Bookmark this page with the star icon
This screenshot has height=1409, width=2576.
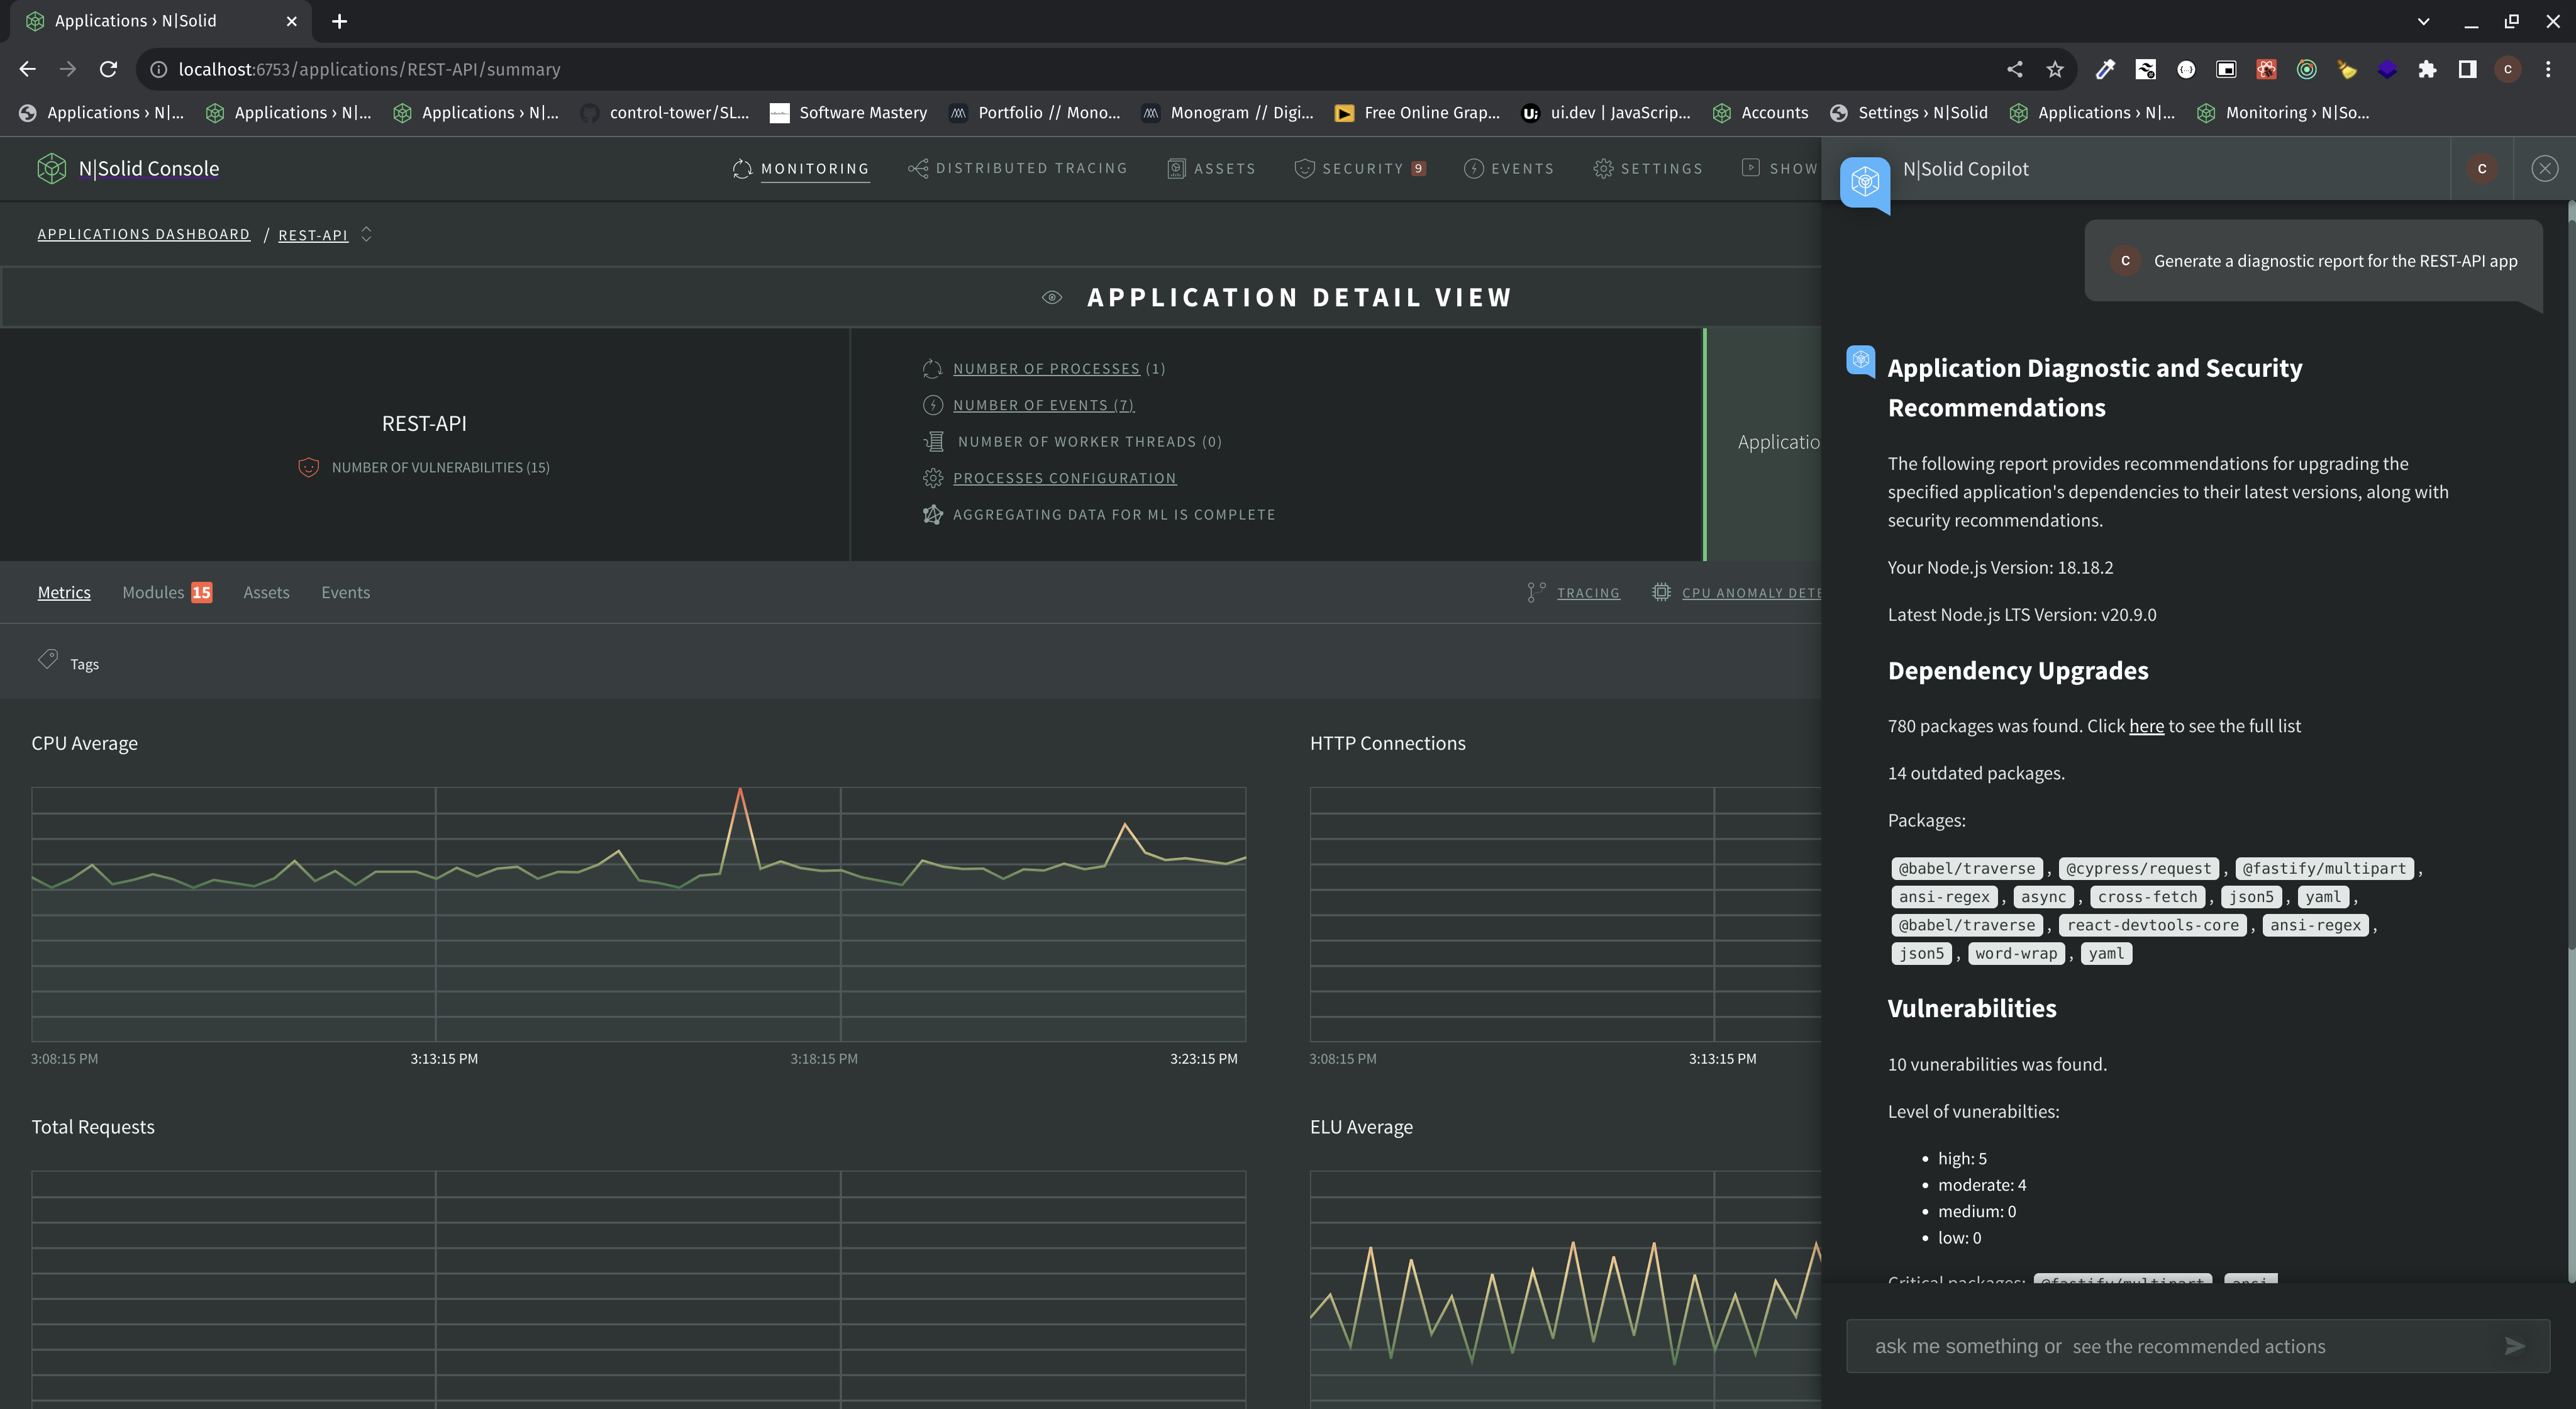(2055, 69)
